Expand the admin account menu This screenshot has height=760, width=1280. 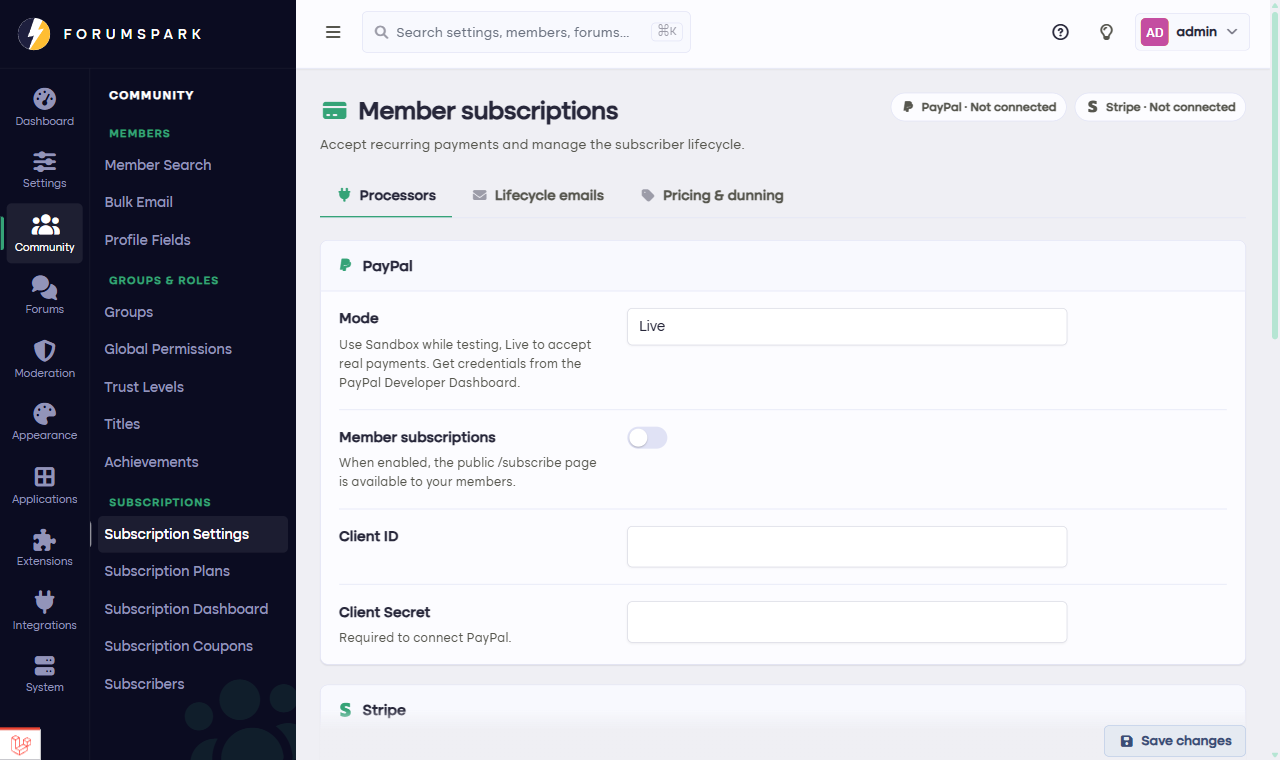click(1193, 32)
